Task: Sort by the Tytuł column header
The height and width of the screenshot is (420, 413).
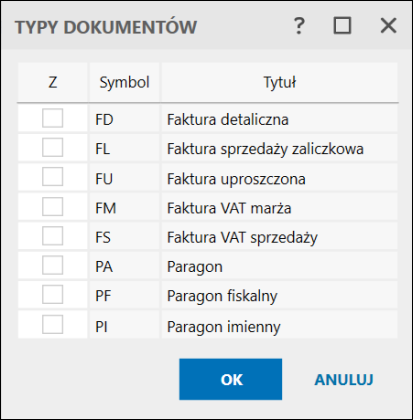Action: (x=280, y=82)
